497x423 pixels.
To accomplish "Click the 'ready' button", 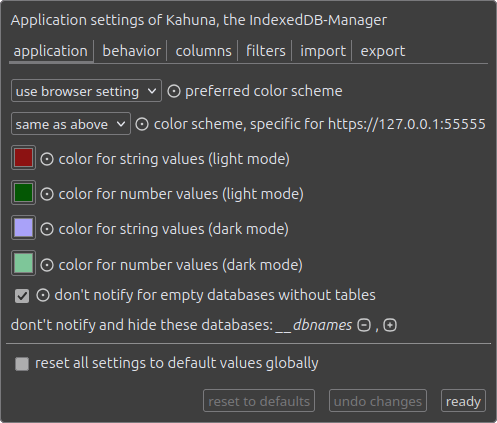I will [463, 401].
